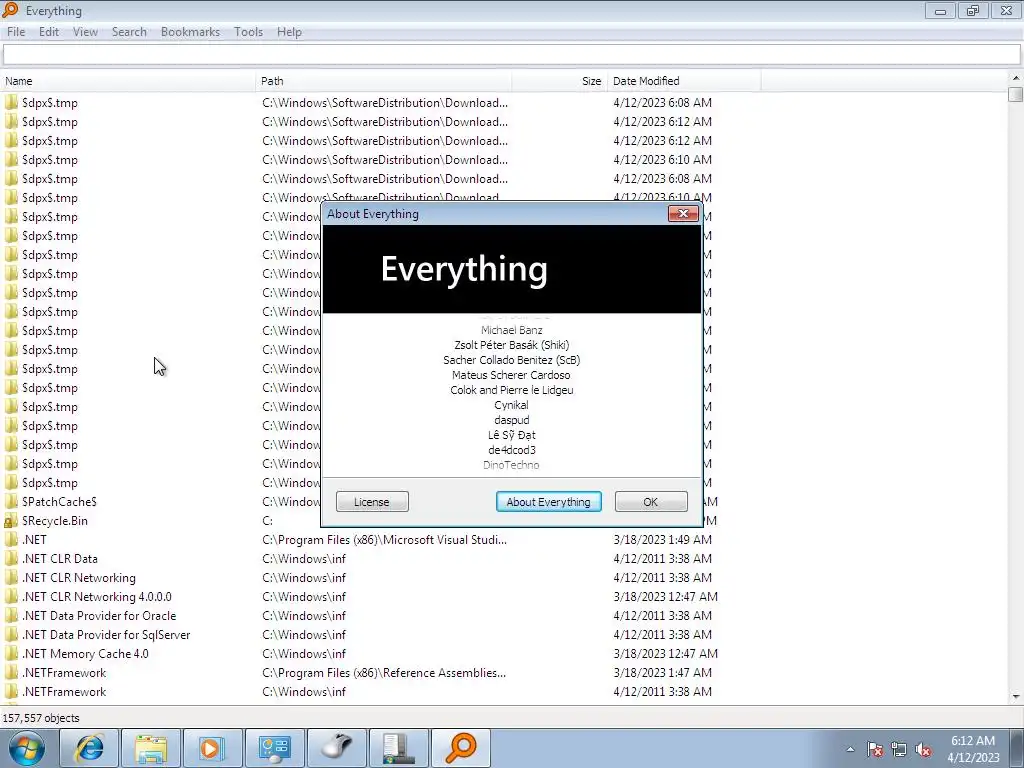
Task: Open the File menu
Action: click(x=16, y=32)
